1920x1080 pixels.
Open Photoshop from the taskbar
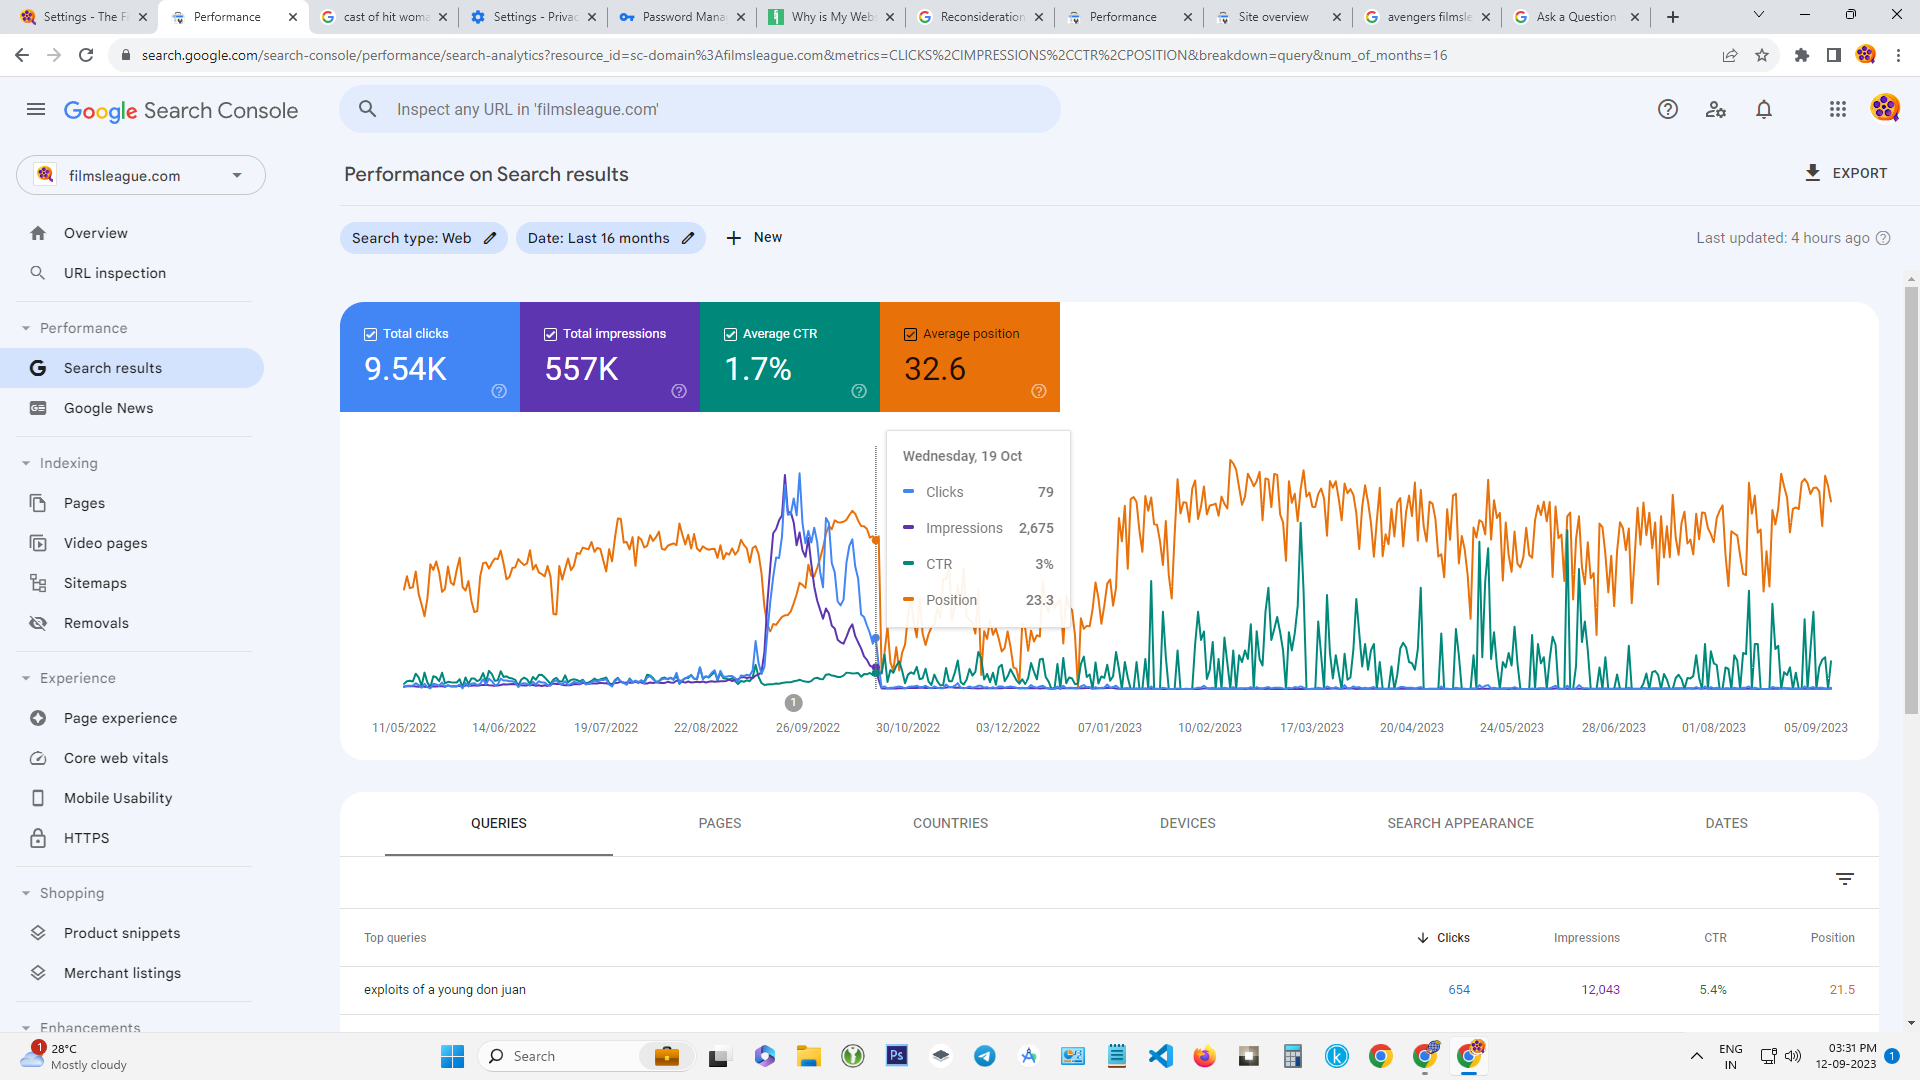coord(897,1056)
